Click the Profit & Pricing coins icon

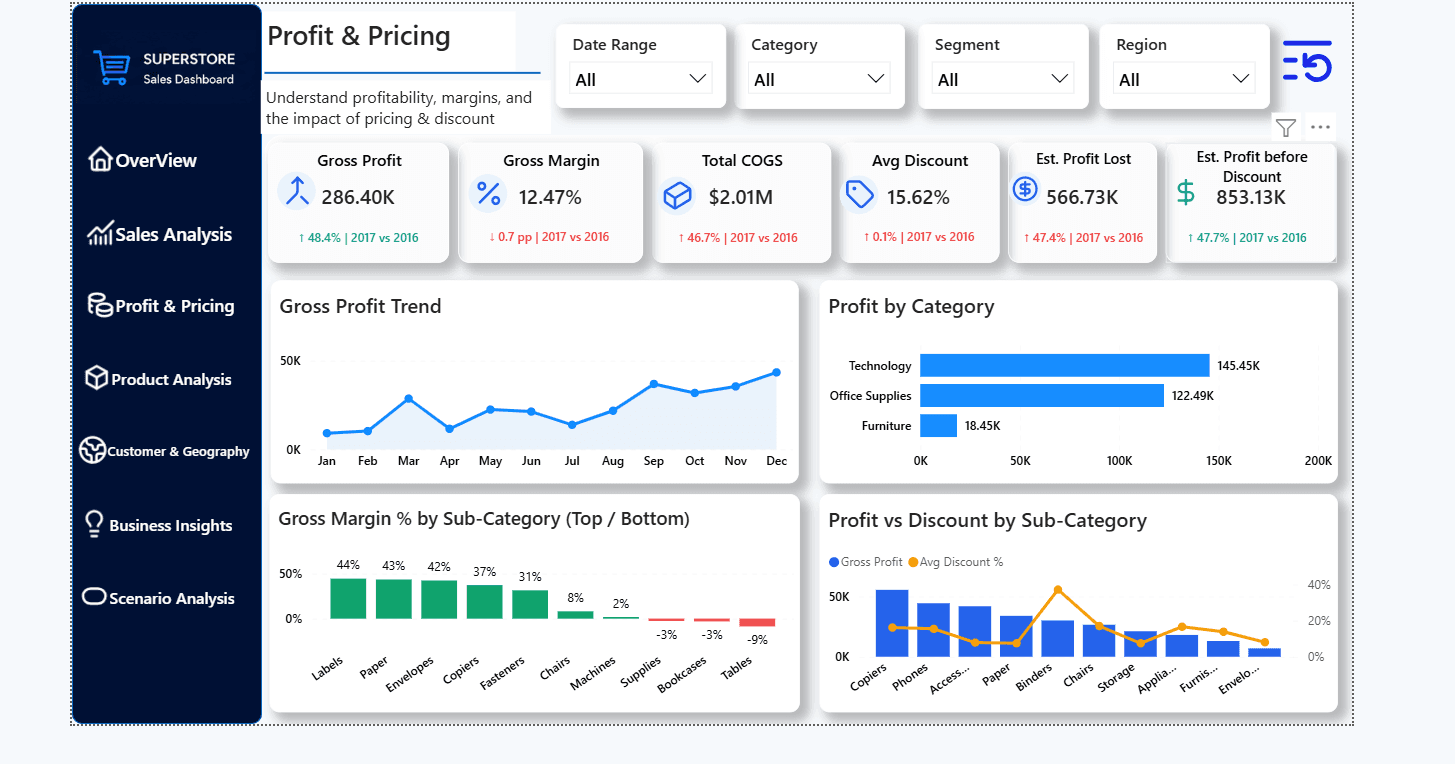[x=100, y=305]
